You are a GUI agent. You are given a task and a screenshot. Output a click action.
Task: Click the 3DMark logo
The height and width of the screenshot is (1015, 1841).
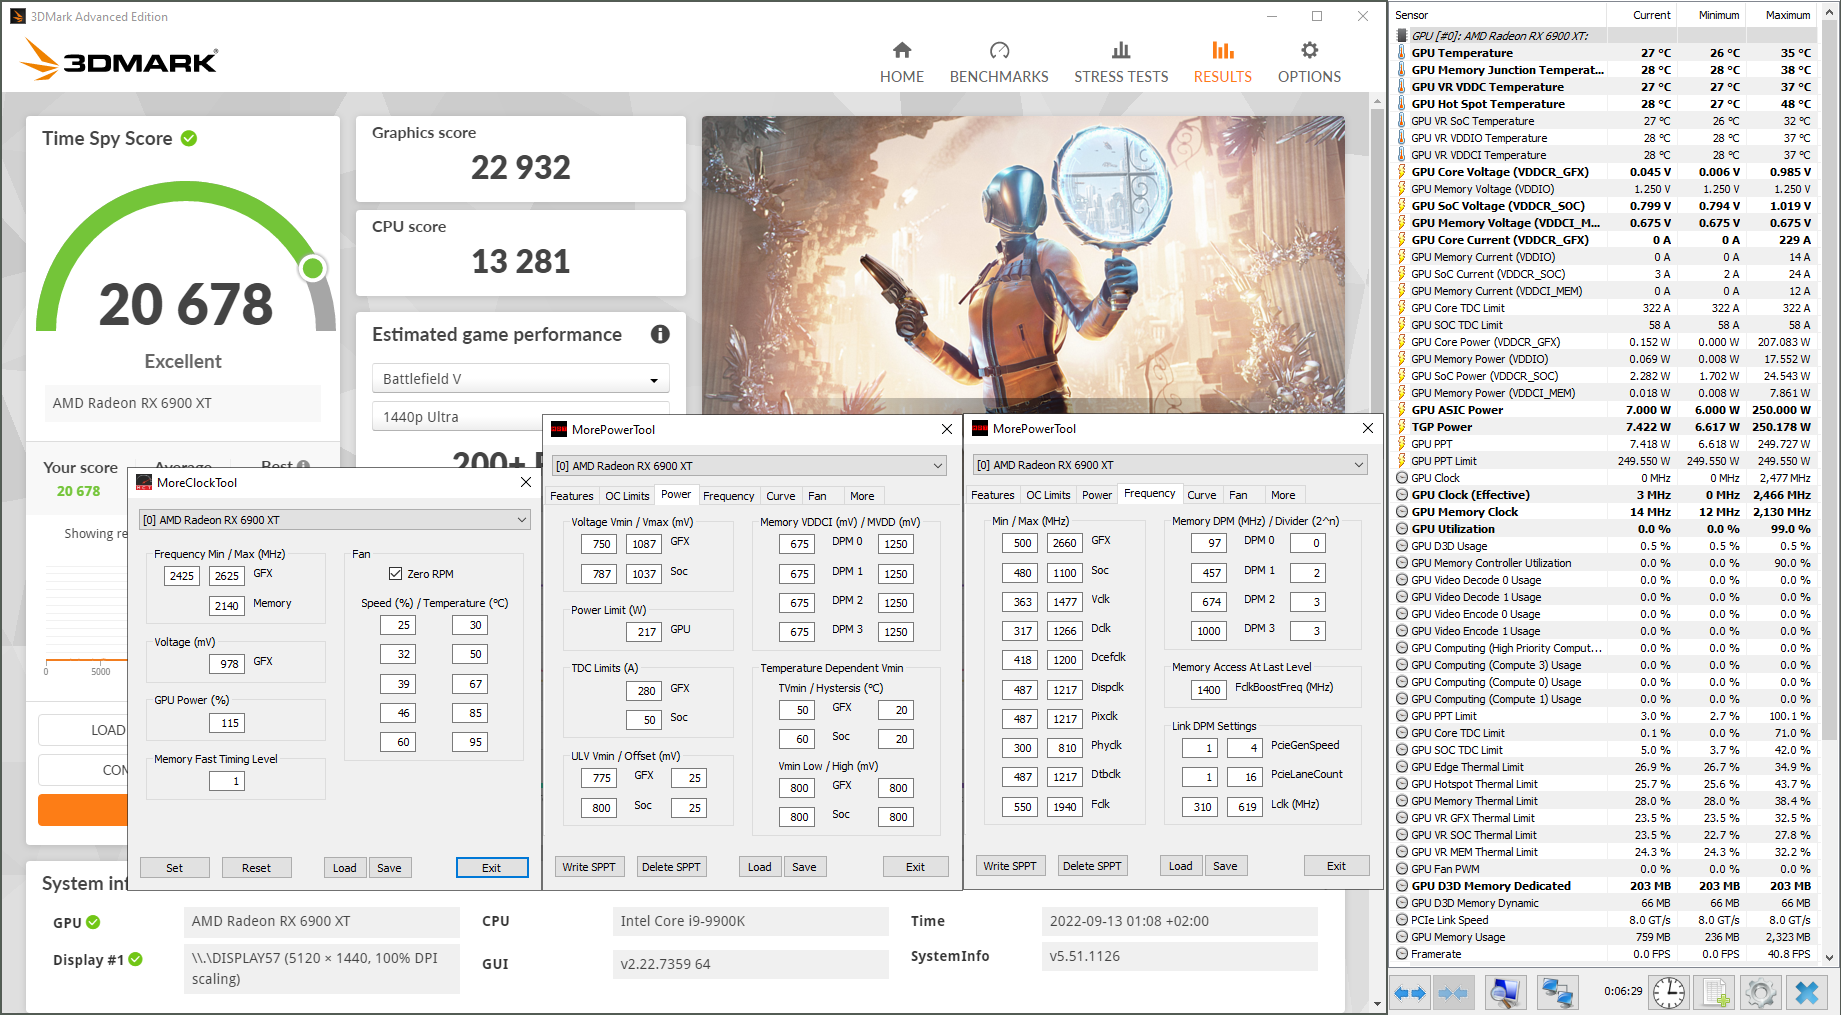(x=119, y=60)
